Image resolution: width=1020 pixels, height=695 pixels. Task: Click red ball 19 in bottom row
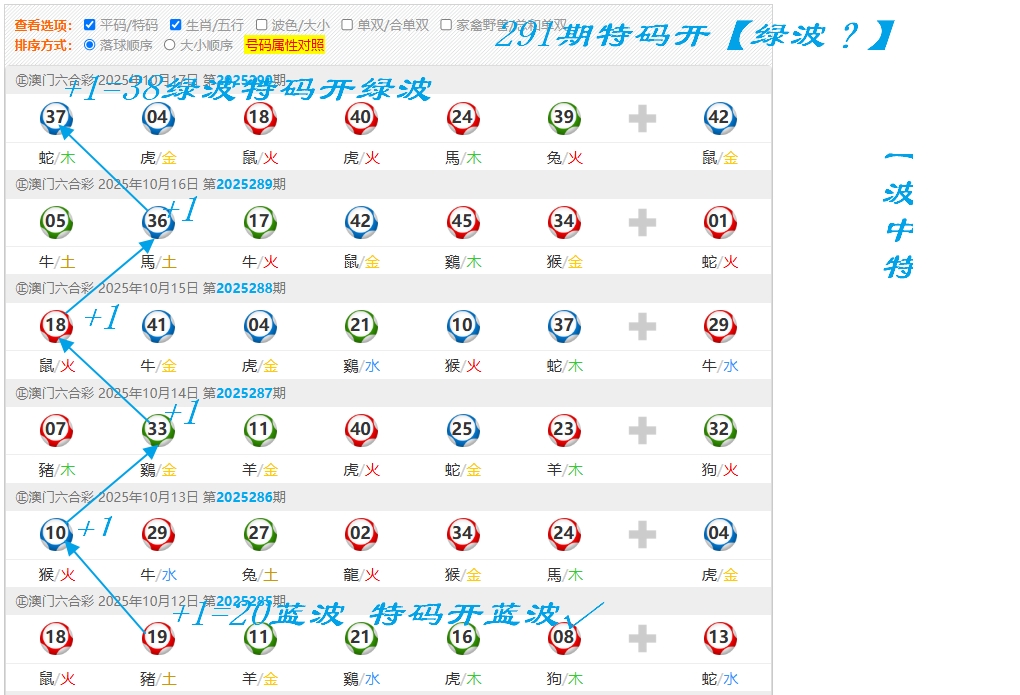tap(158, 638)
